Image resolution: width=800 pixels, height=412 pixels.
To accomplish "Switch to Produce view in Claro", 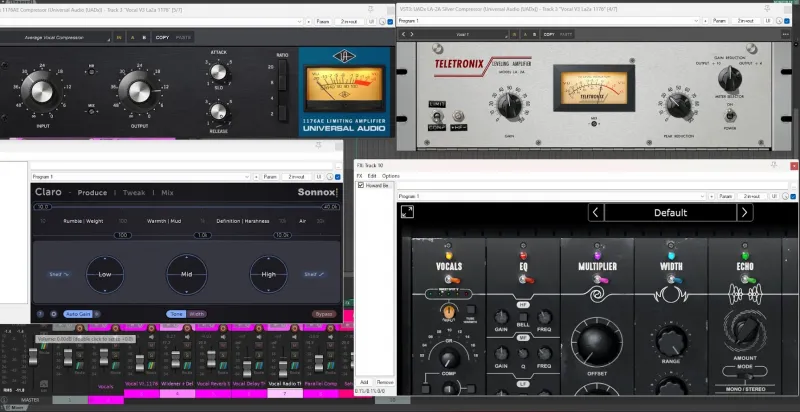I will [92, 193].
